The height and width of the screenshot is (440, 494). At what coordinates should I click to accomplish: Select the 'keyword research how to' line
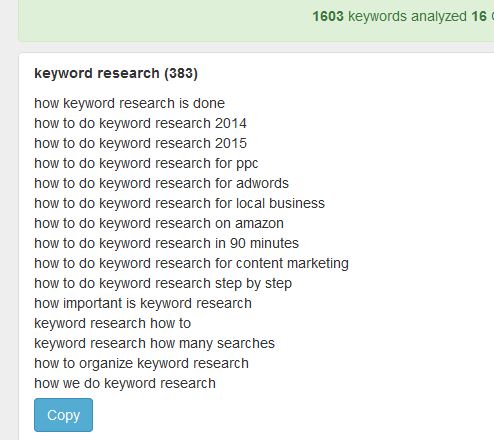[113, 323]
